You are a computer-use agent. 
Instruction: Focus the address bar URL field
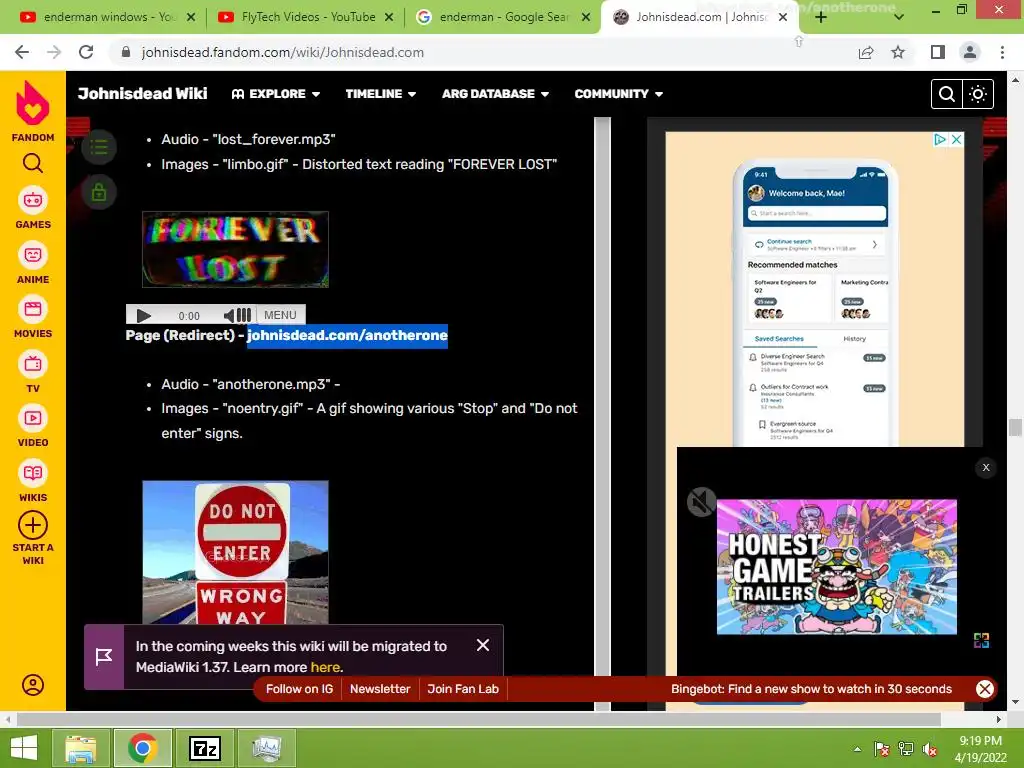point(483,52)
